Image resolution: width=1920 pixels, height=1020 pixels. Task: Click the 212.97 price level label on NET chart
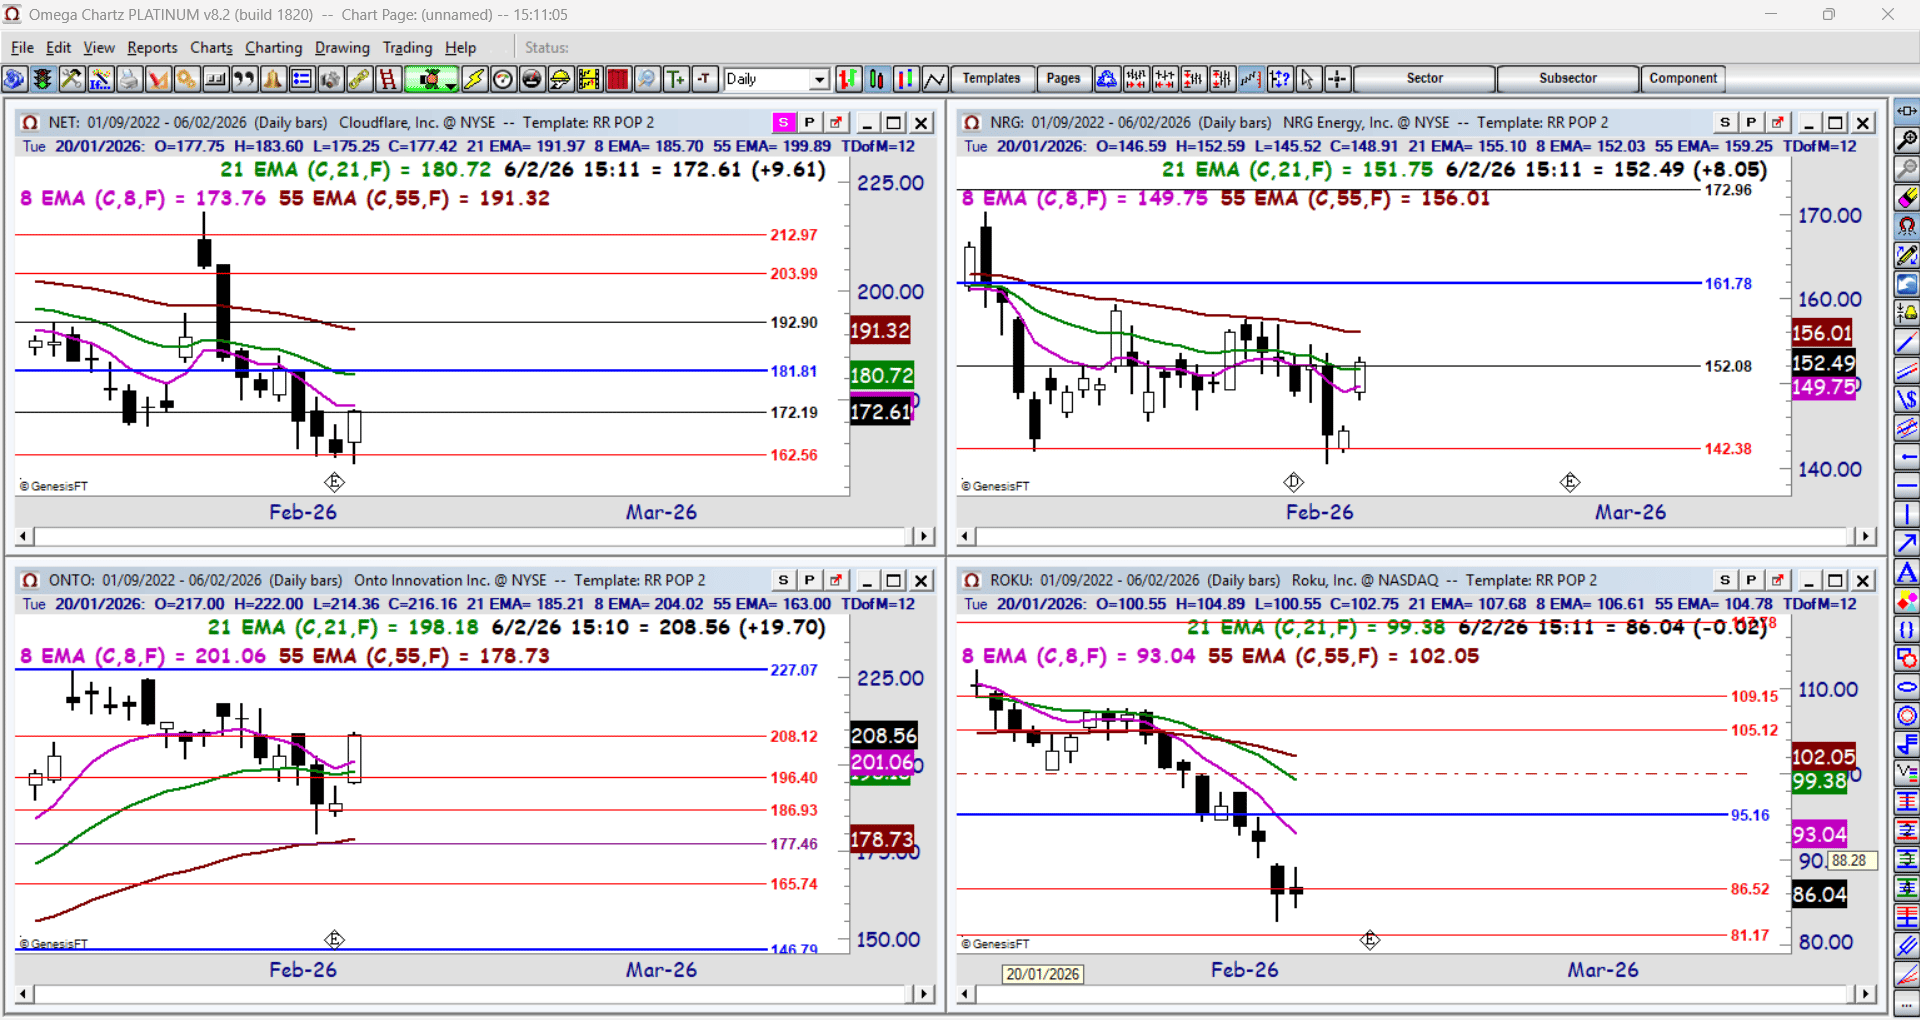[x=793, y=235]
